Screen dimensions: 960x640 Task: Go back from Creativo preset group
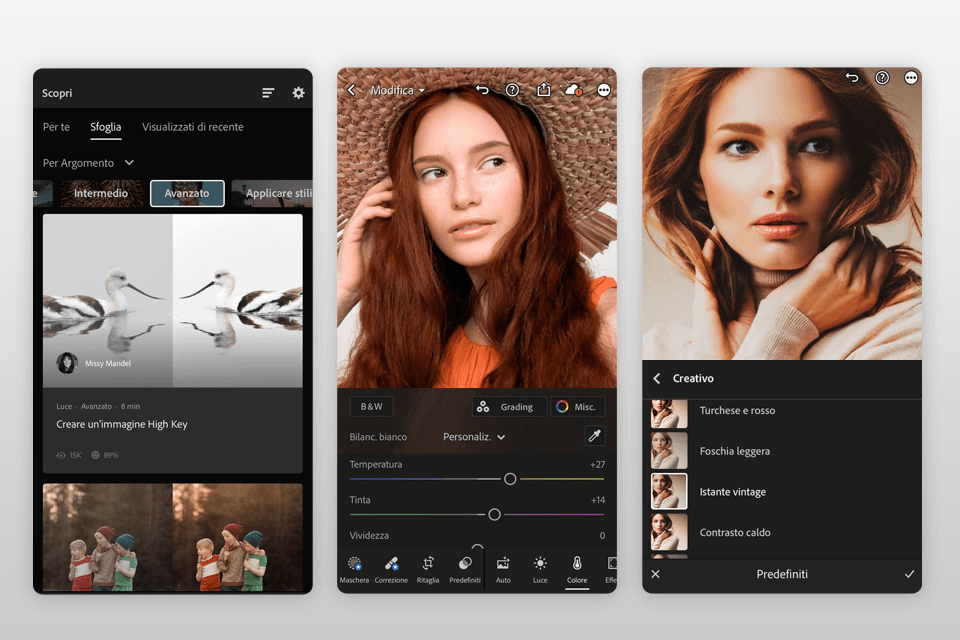tap(657, 378)
